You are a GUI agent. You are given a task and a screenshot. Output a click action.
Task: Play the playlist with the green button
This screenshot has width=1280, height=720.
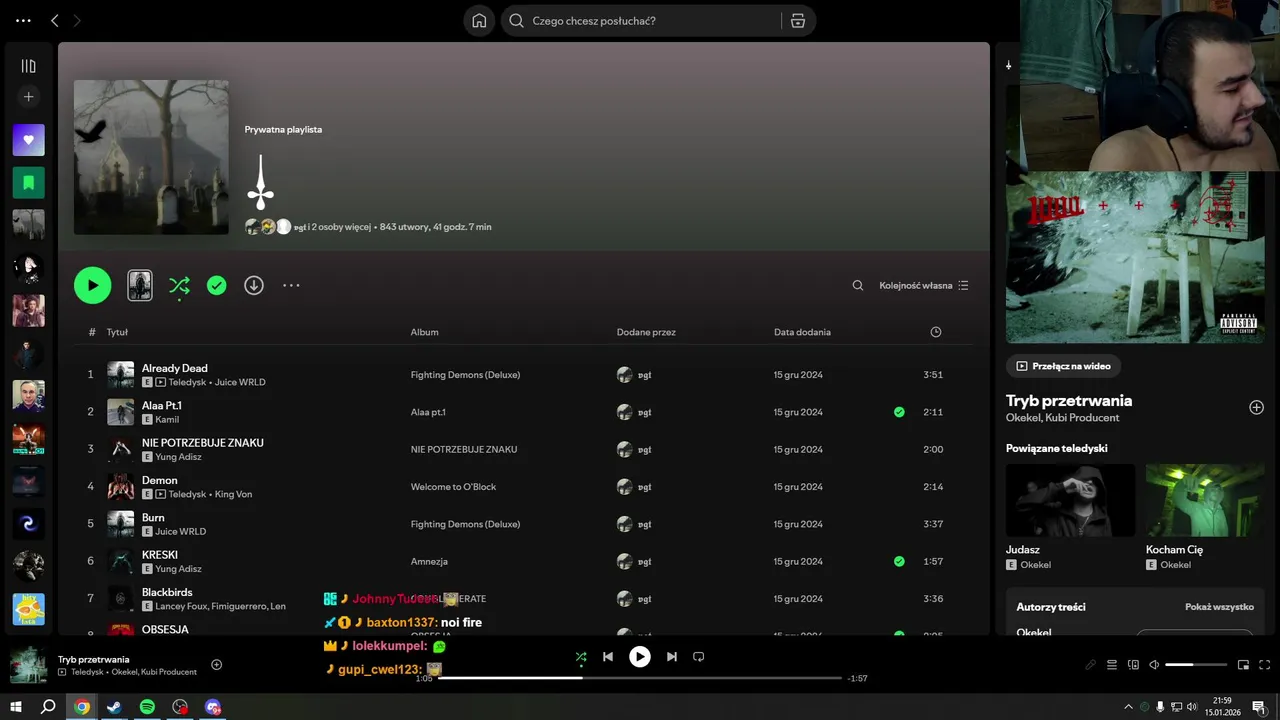[92, 285]
